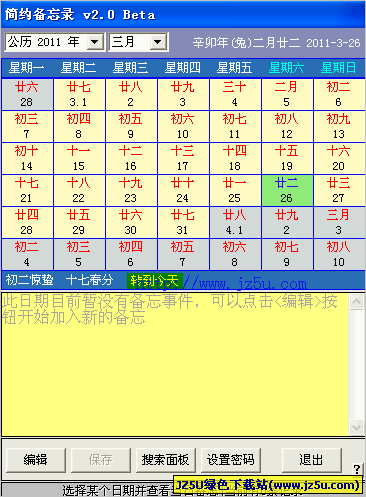Image resolution: width=366 pixels, height=497 pixels.
Task: Select March 6 cell labeled 初二
Action: (x=339, y=94)
